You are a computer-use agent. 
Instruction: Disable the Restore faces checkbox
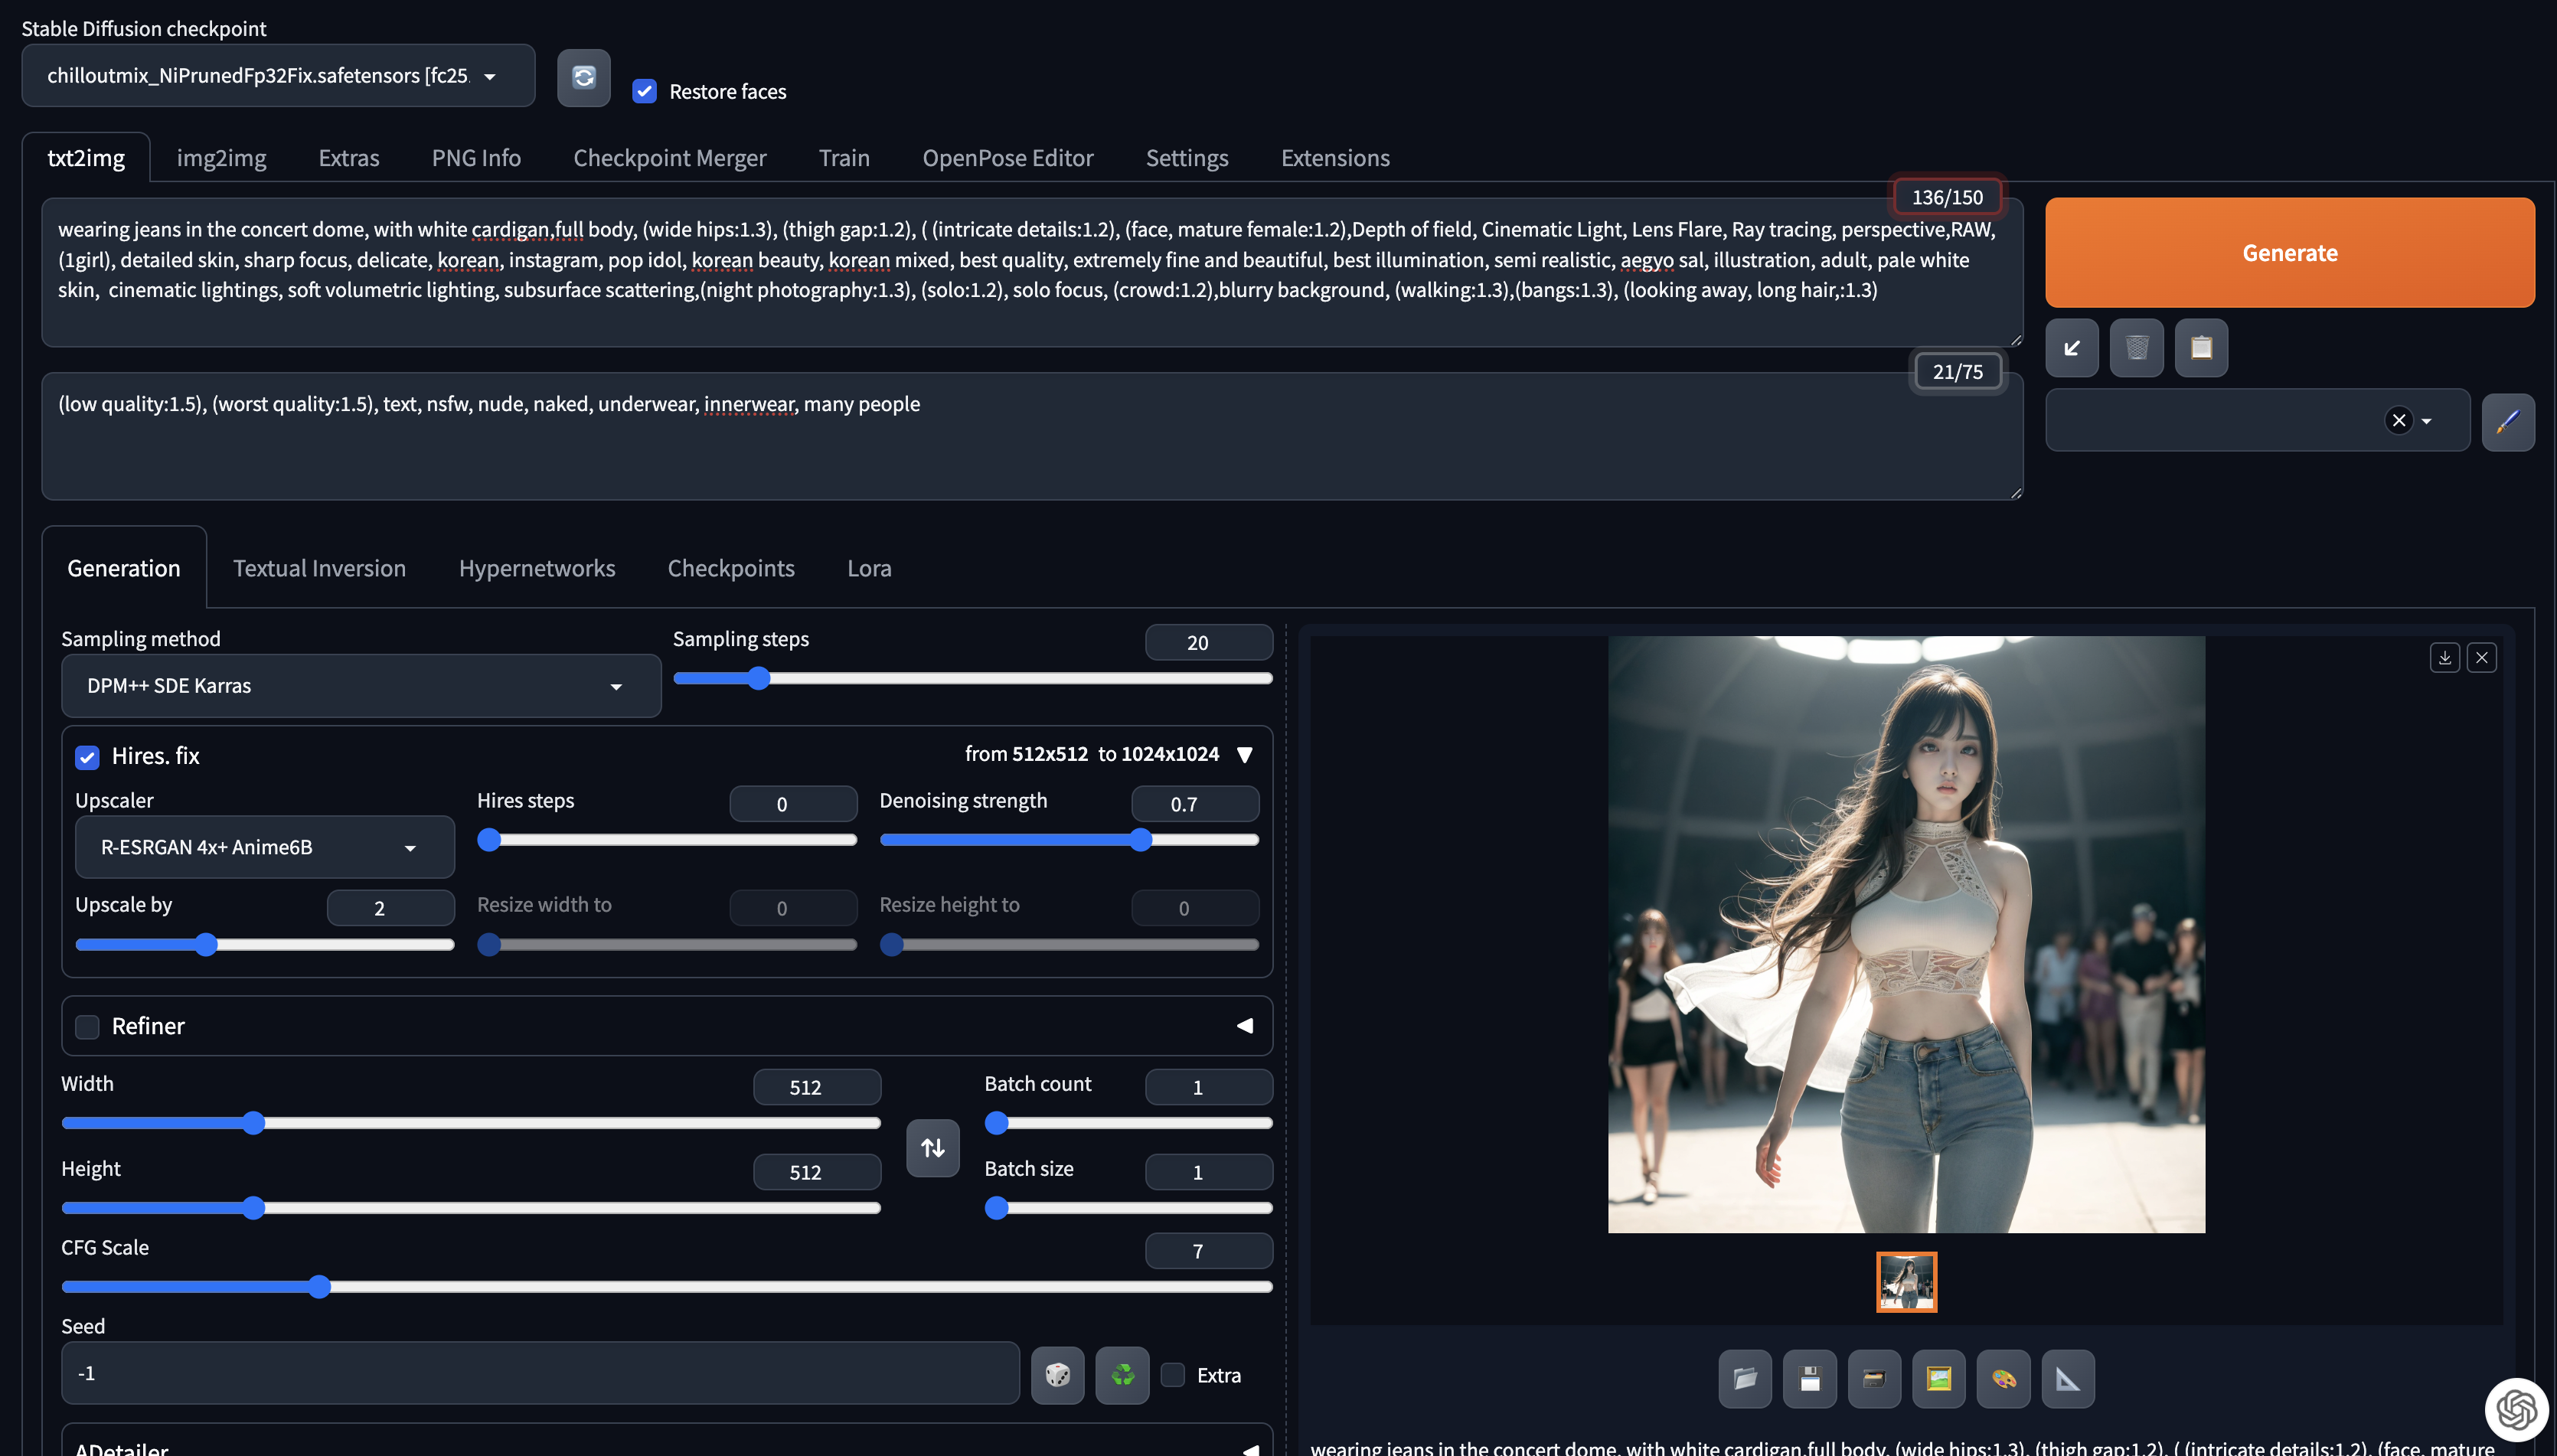[x=645, y=92]
